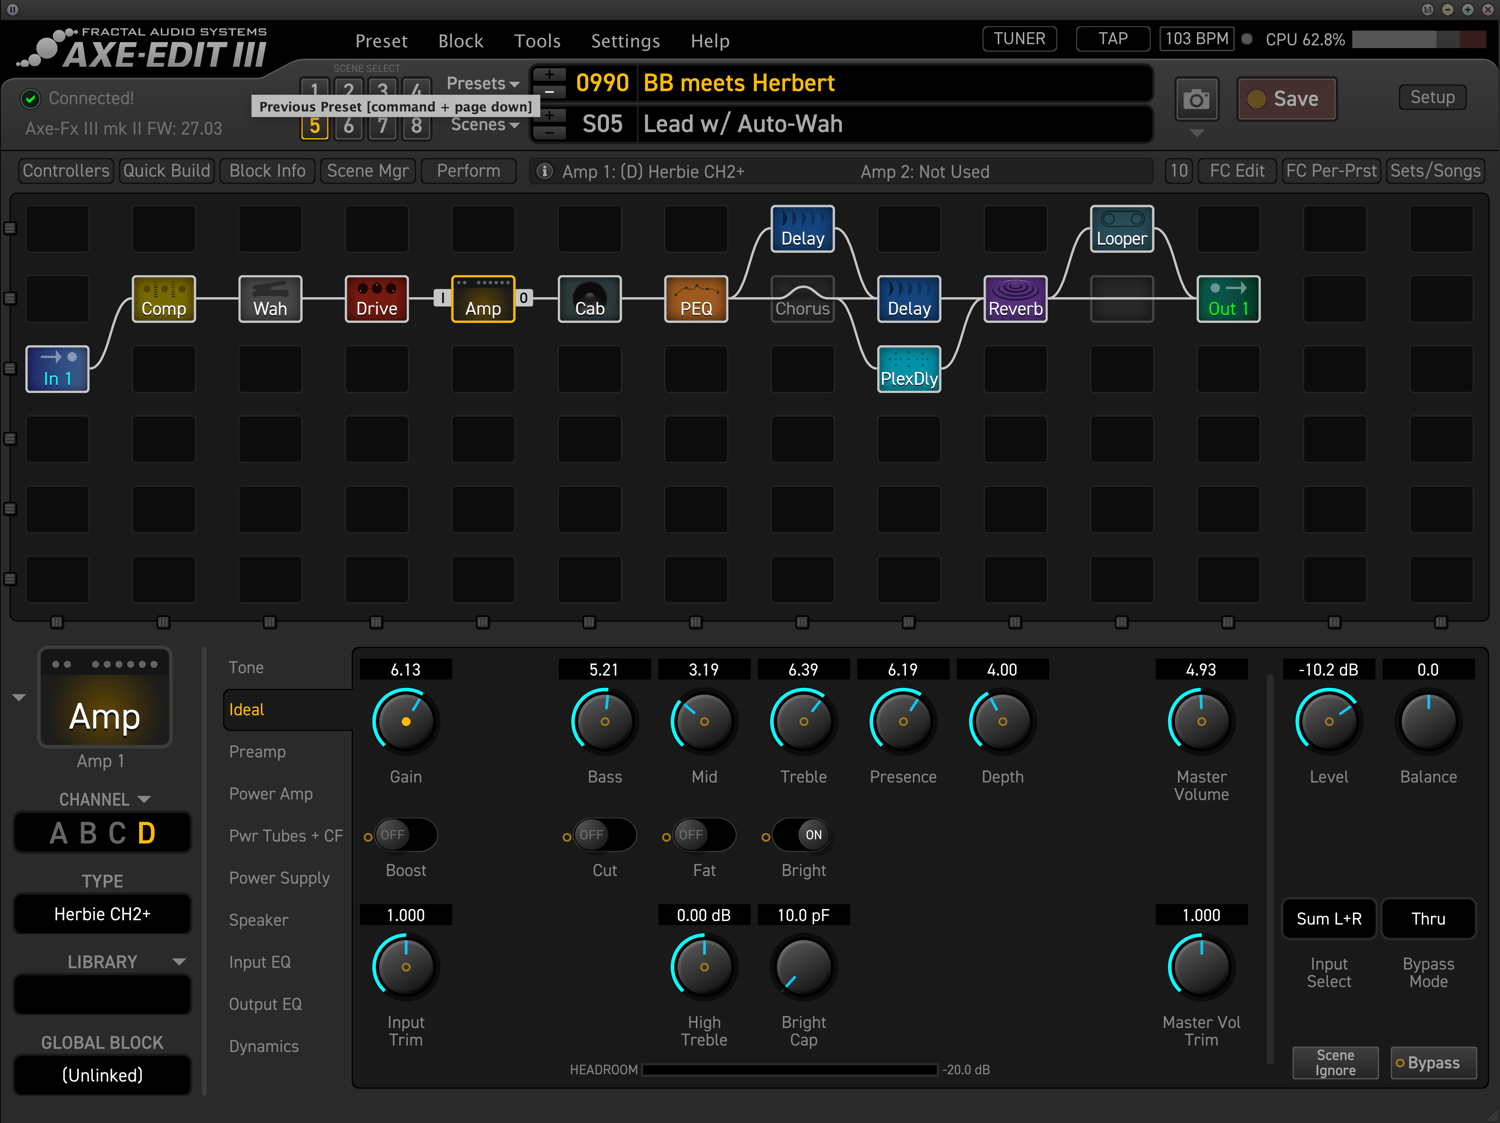This screenshot has height=1123, width=1500.
Task: Select scene 6 button
Action: (348, 126)
